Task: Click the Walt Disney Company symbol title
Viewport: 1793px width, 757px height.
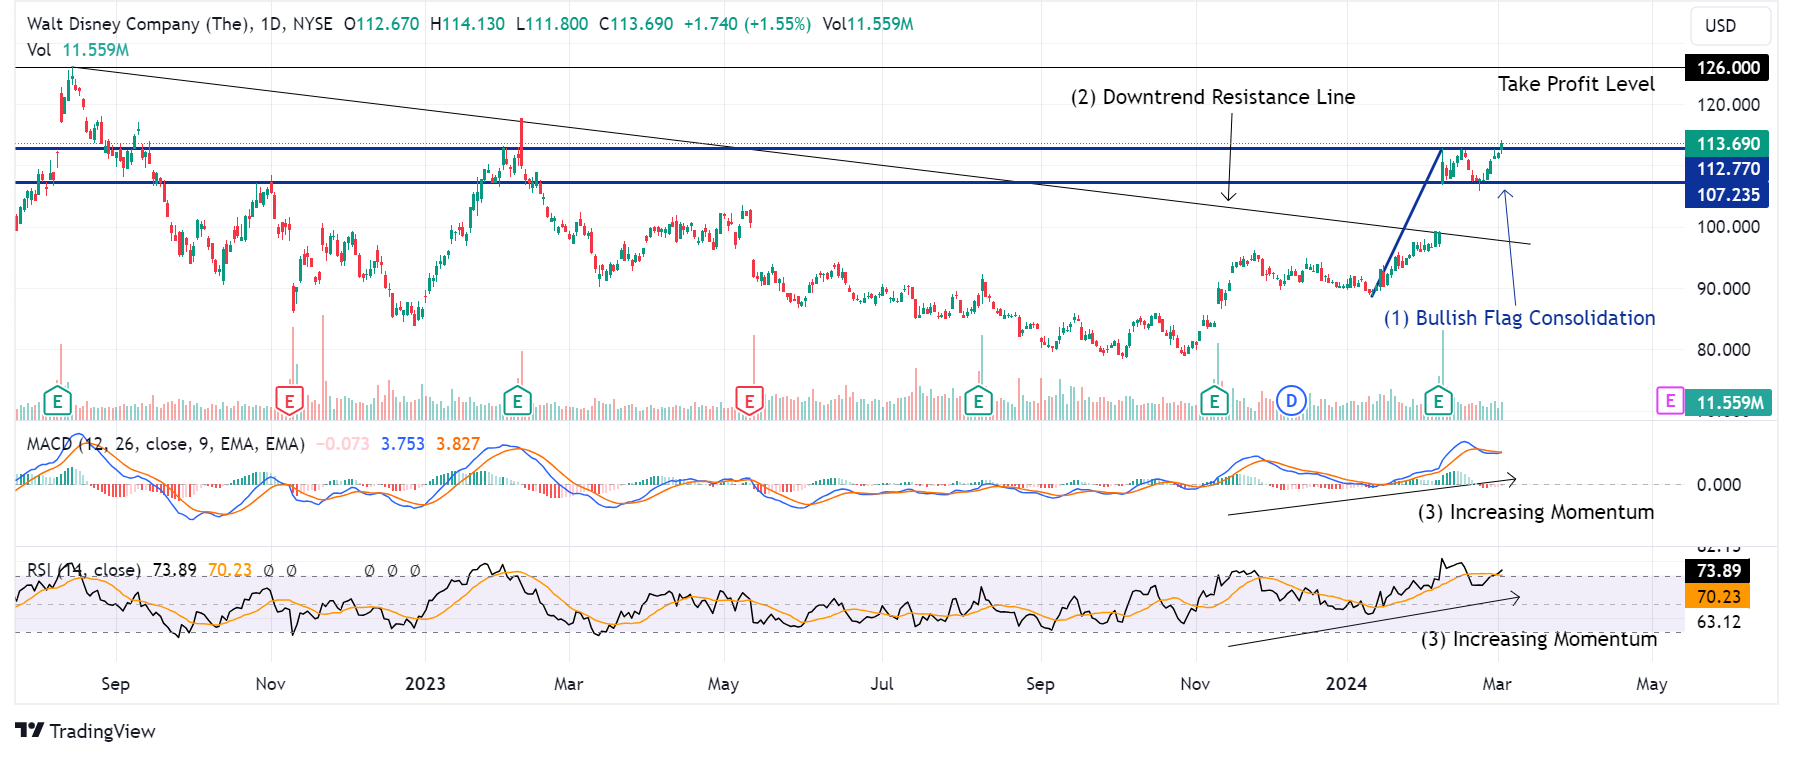Action: [x=139, y=24]
